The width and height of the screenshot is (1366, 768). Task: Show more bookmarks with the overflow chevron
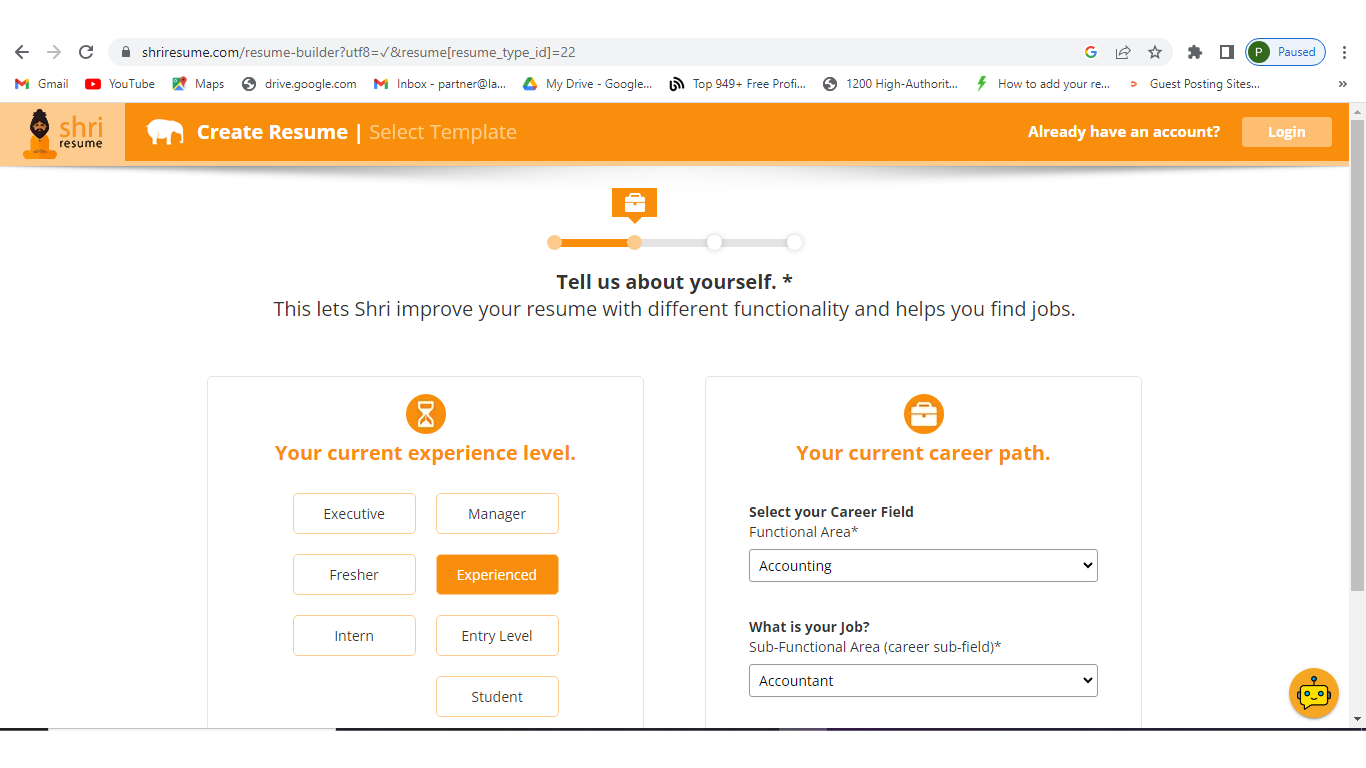1342,84
